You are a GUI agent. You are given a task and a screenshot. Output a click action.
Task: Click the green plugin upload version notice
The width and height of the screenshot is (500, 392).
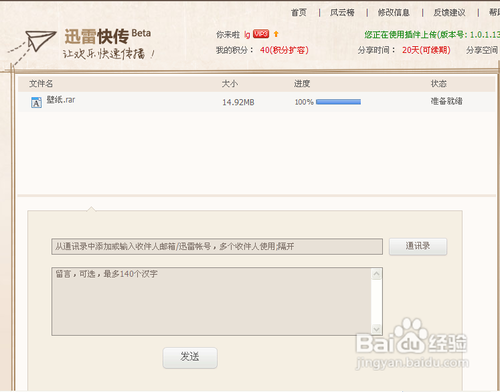432,34
